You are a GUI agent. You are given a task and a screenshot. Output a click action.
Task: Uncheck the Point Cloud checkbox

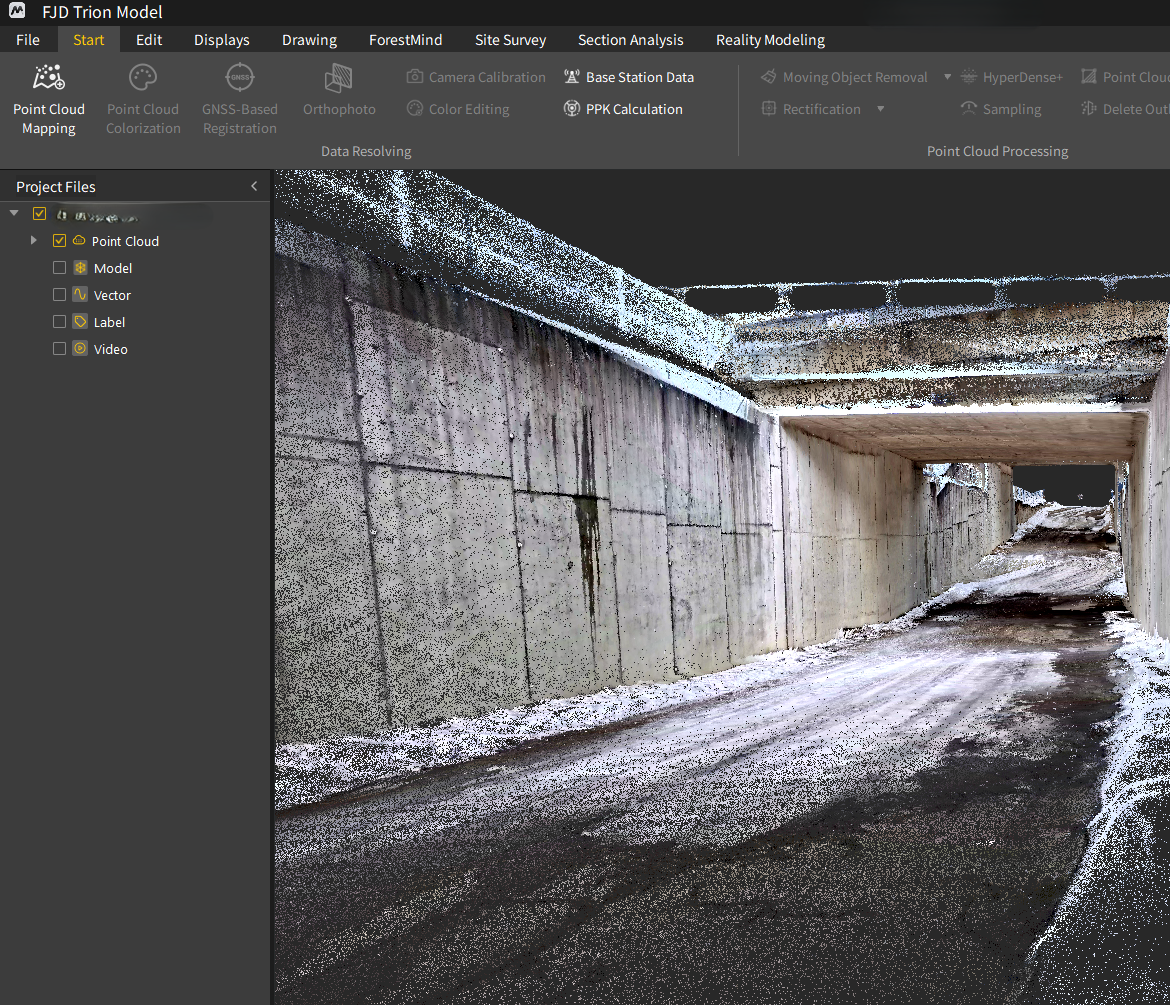(59, 241)
